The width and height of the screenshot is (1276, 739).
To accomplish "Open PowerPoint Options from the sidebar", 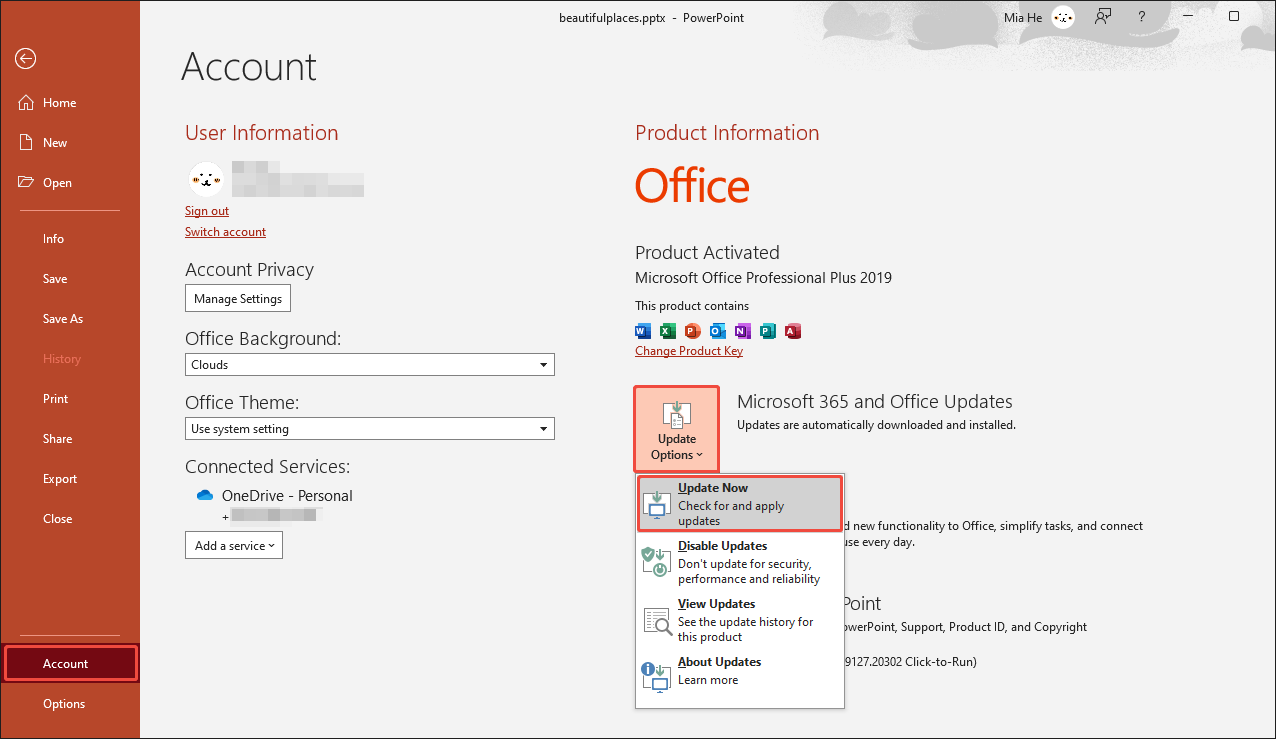I will (x=63, y=703).
